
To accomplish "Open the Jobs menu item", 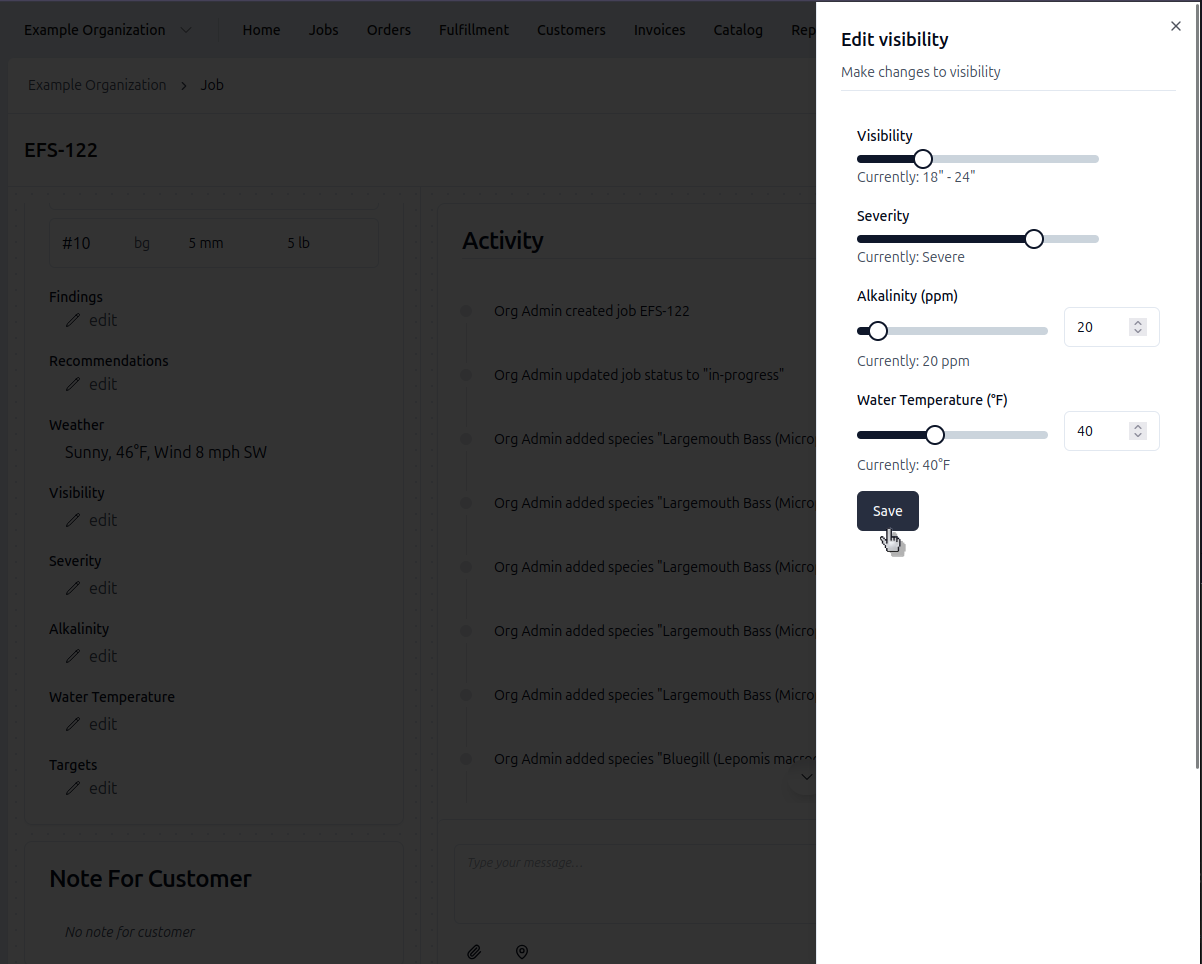I will tap(323, 30).
